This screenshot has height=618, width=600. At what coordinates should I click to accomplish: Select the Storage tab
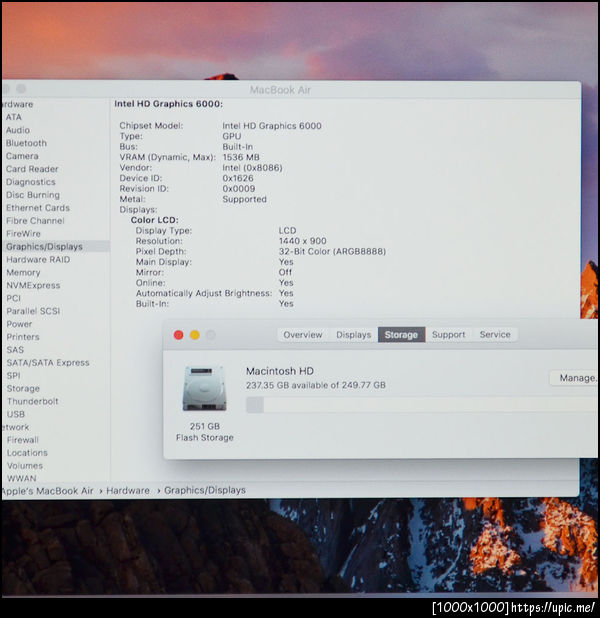[401, 335]
